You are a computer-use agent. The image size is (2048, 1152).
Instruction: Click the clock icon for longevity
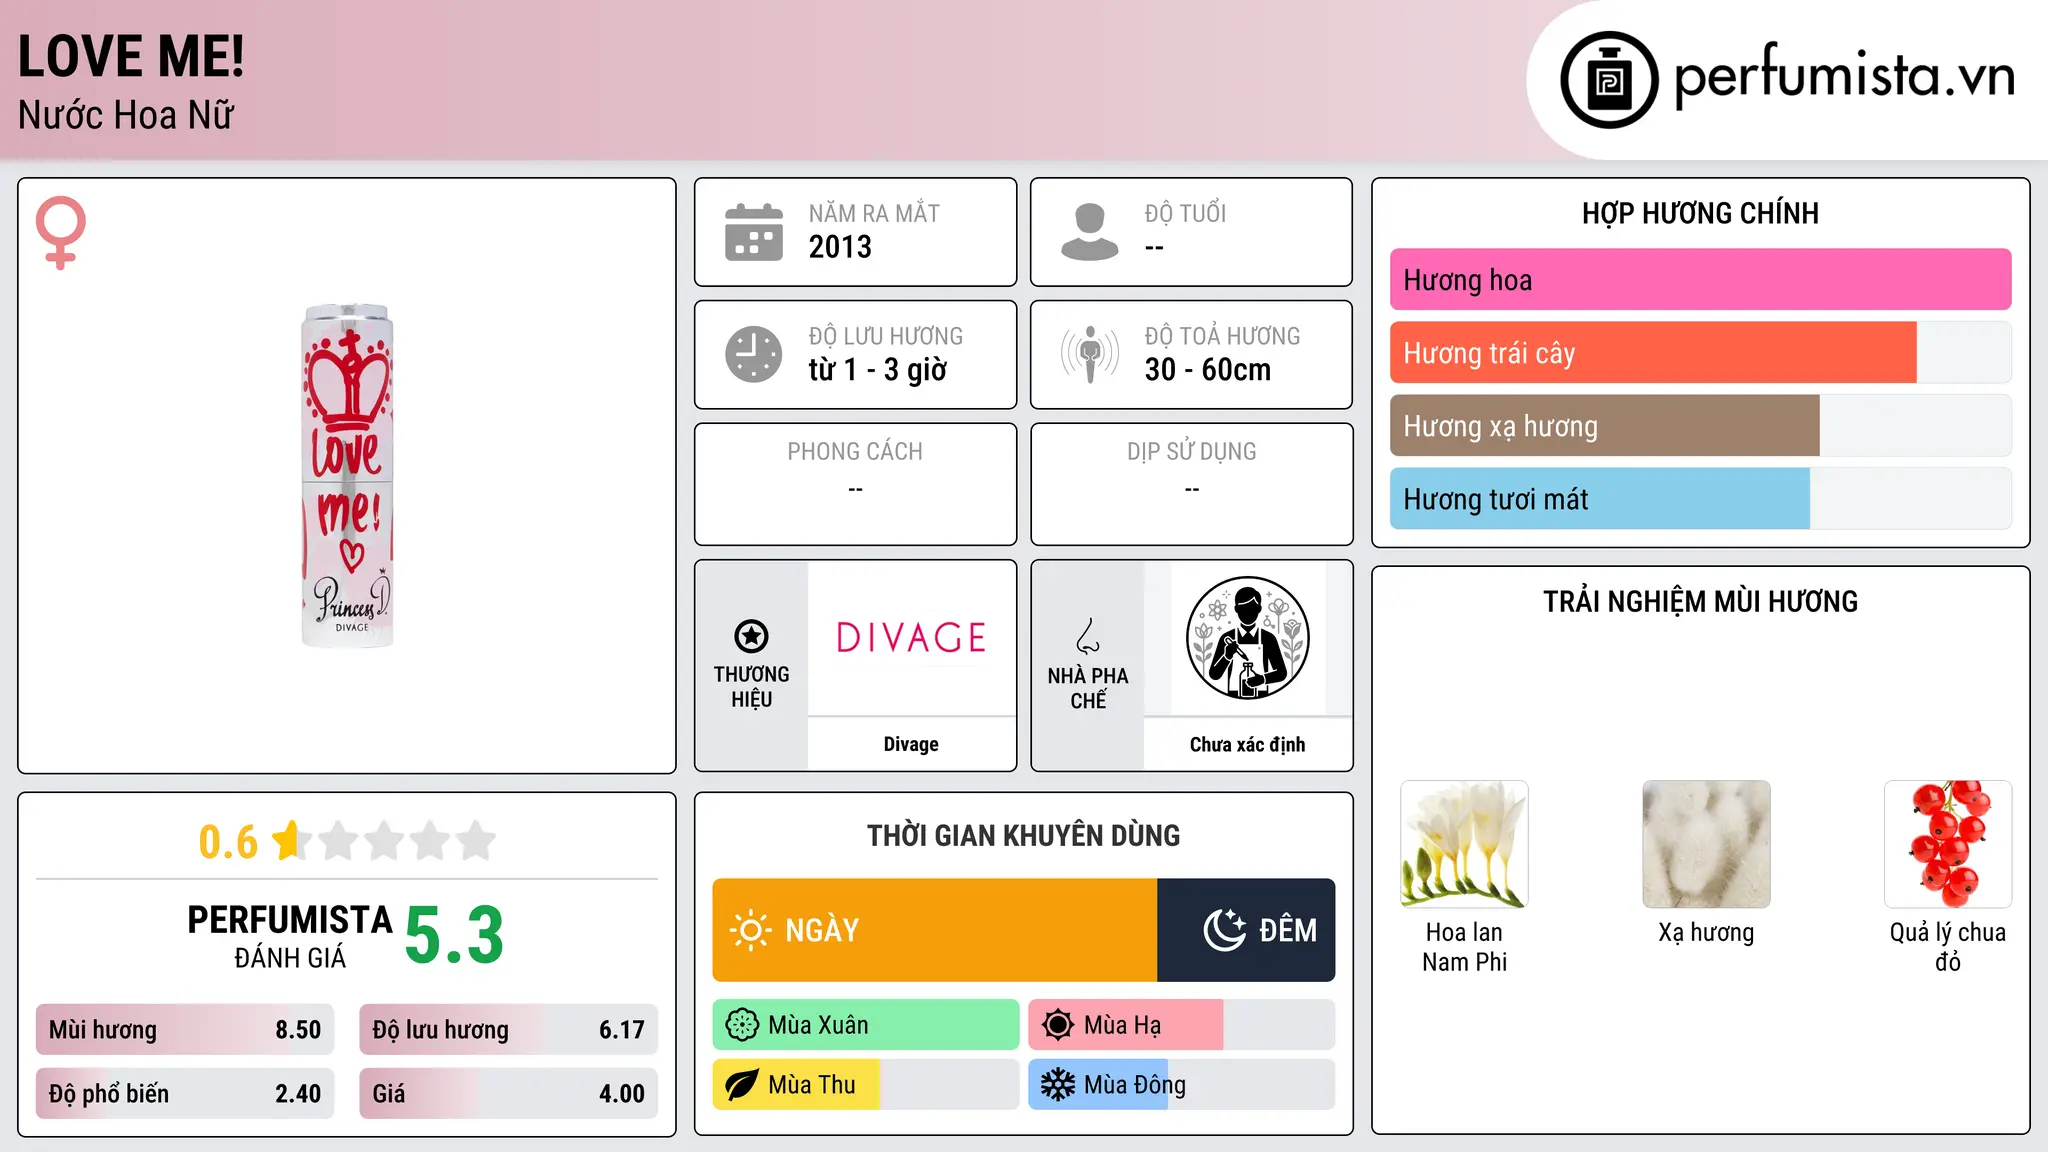[x=754, y=354]
